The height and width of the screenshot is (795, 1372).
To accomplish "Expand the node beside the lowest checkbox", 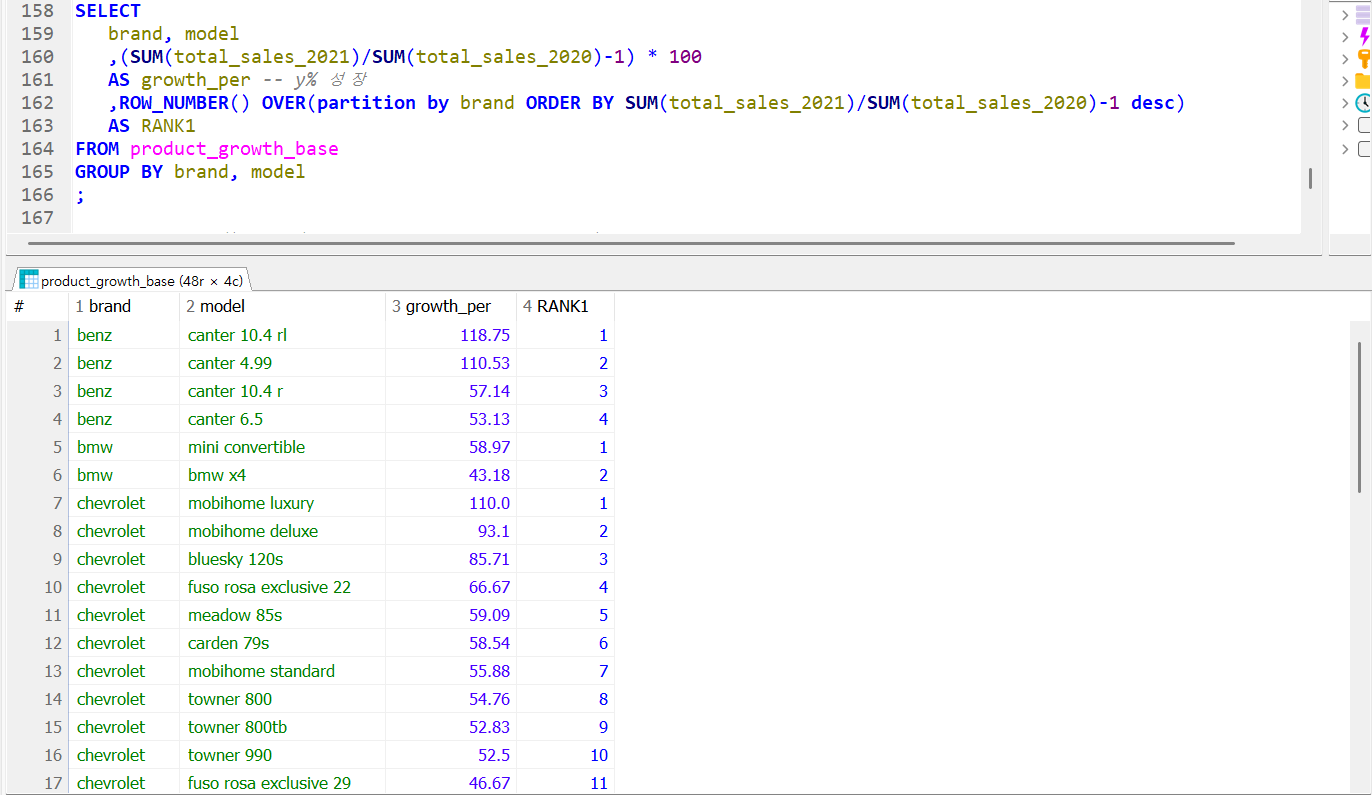I will (1345, 148).
